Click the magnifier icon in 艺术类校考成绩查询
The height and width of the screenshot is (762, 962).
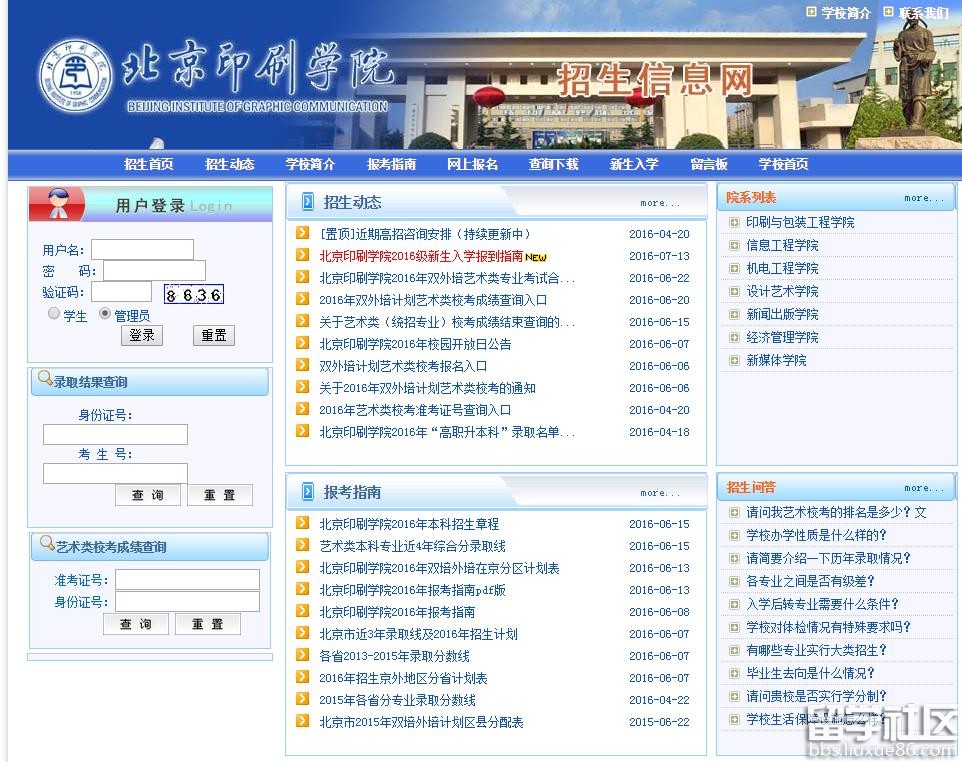[45, 545]
